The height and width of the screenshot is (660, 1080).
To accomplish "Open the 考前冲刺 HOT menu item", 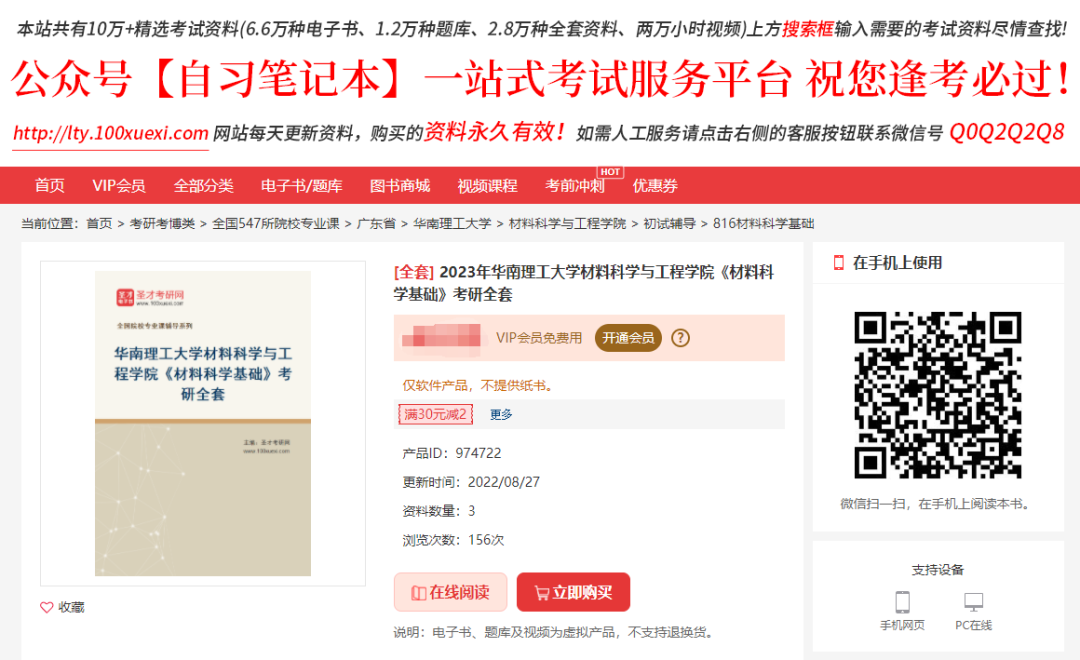I will (574, 185).
